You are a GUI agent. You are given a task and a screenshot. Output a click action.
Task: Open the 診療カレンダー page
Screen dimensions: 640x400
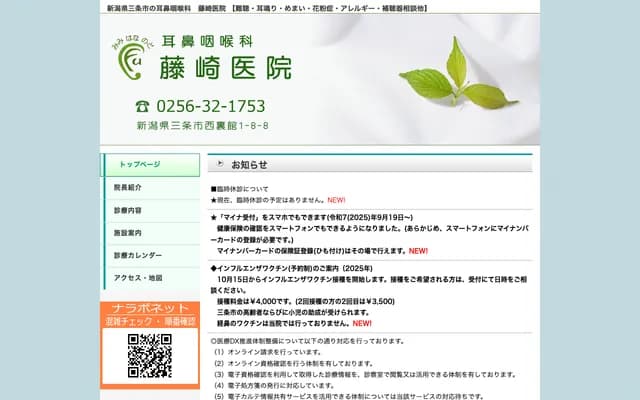coord(150,255)
